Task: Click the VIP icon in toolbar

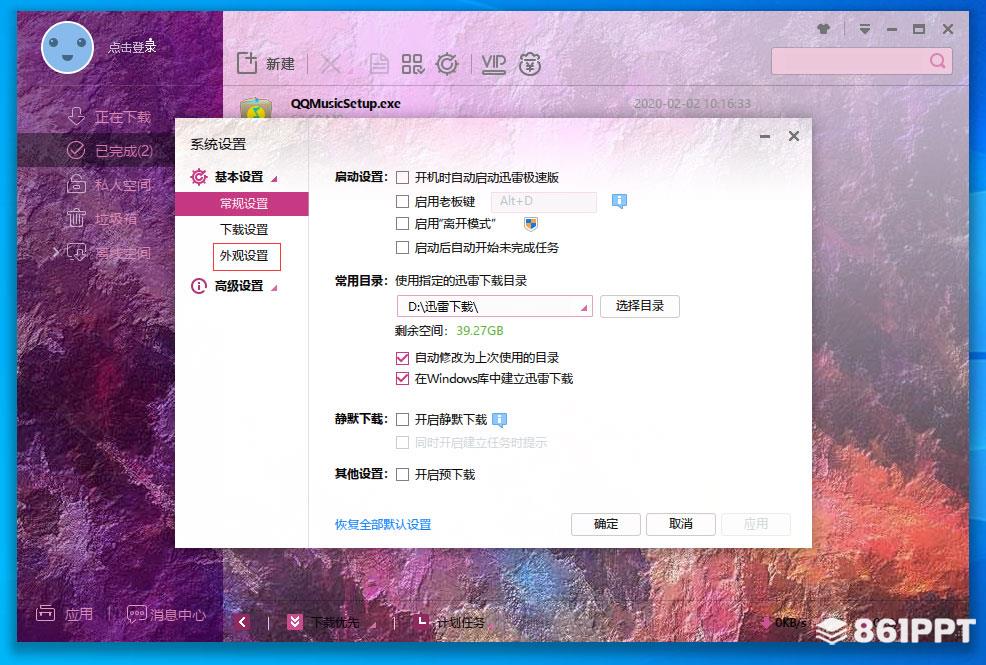Action: tap(494, 64)
